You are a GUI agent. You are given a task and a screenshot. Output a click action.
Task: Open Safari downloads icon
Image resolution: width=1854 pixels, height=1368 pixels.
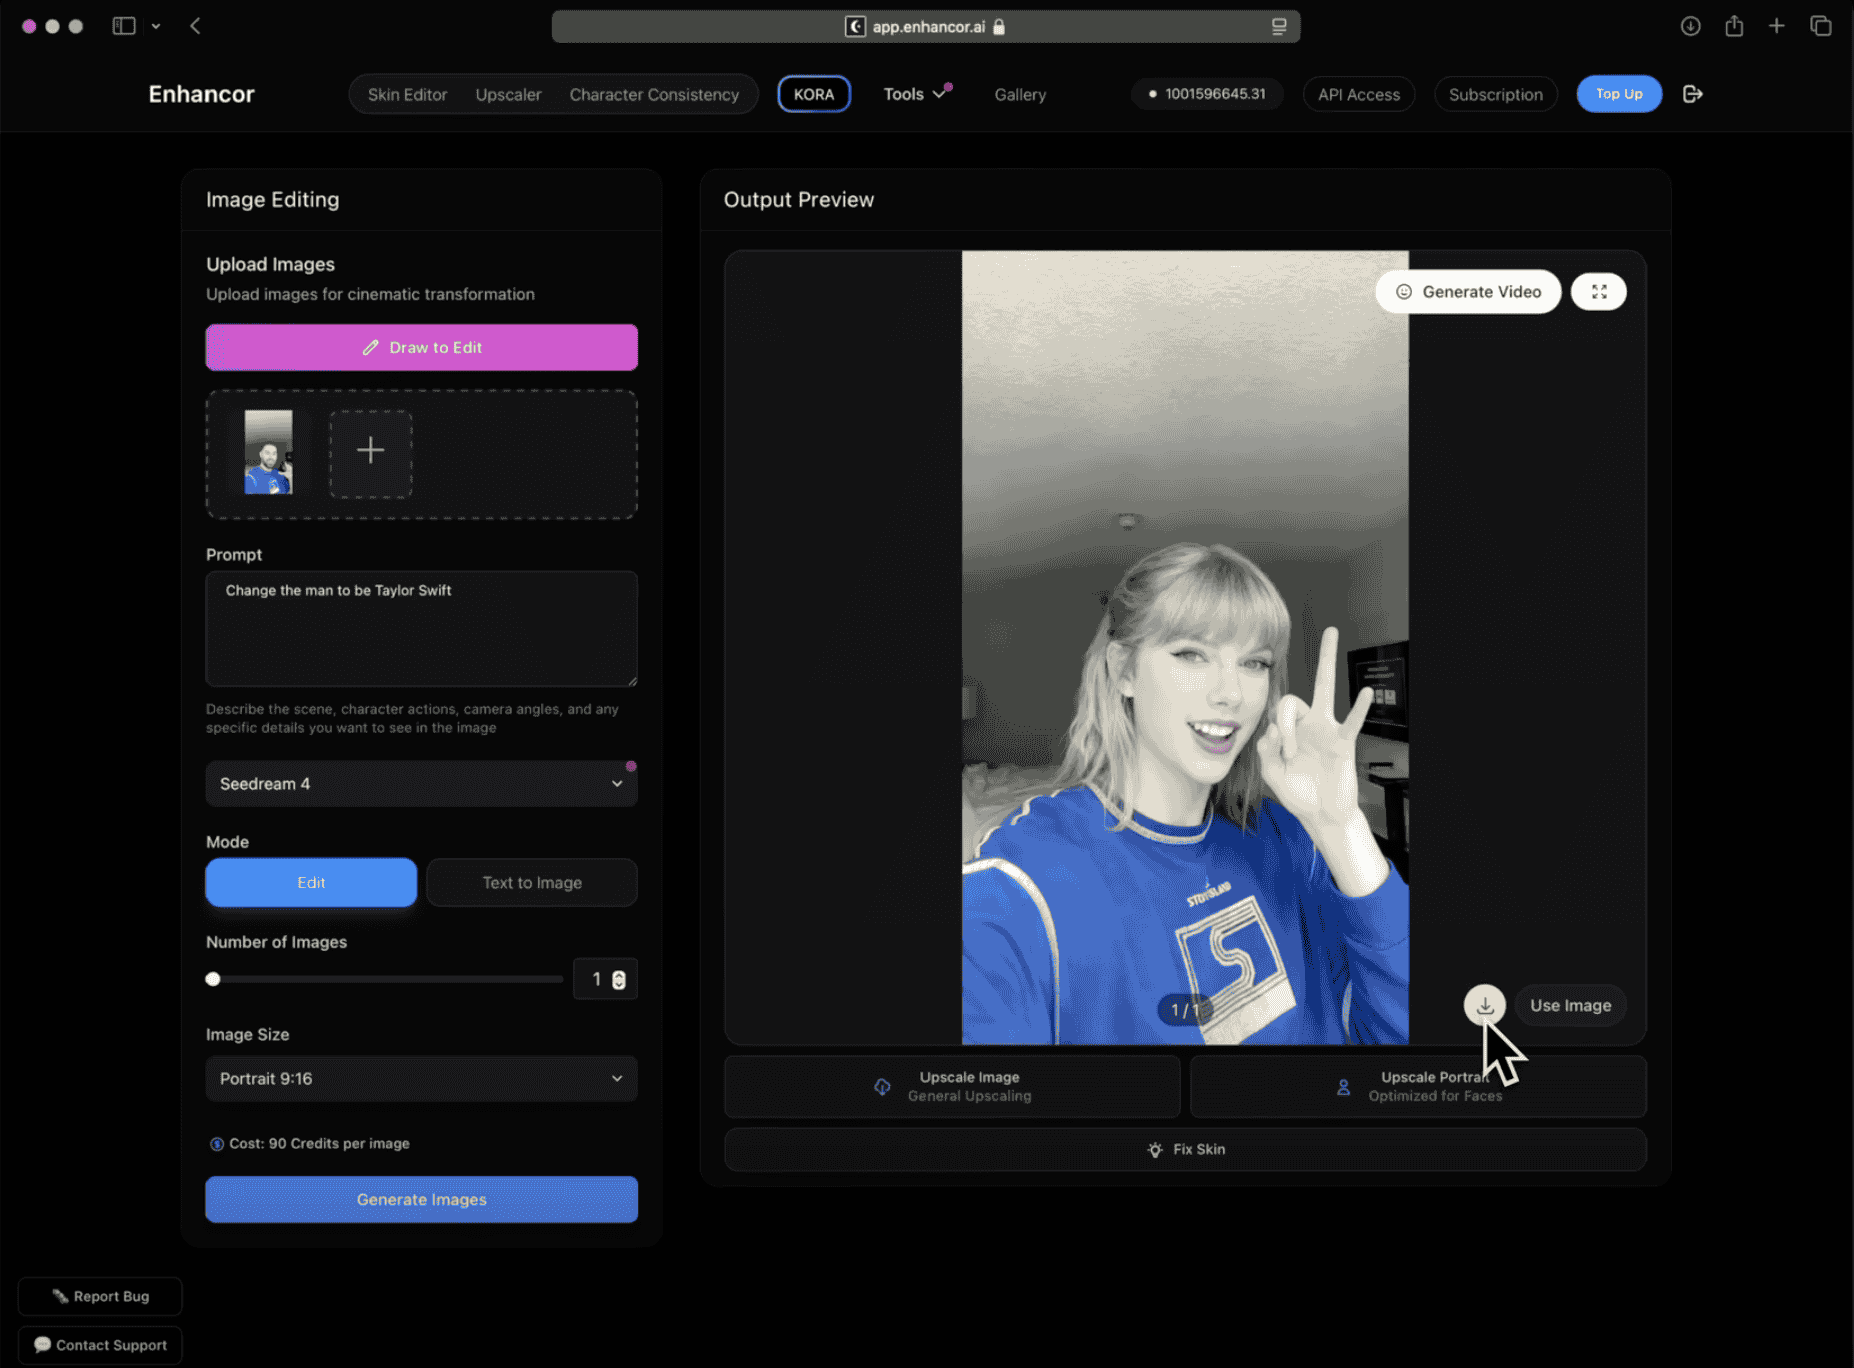[1690, 26]
